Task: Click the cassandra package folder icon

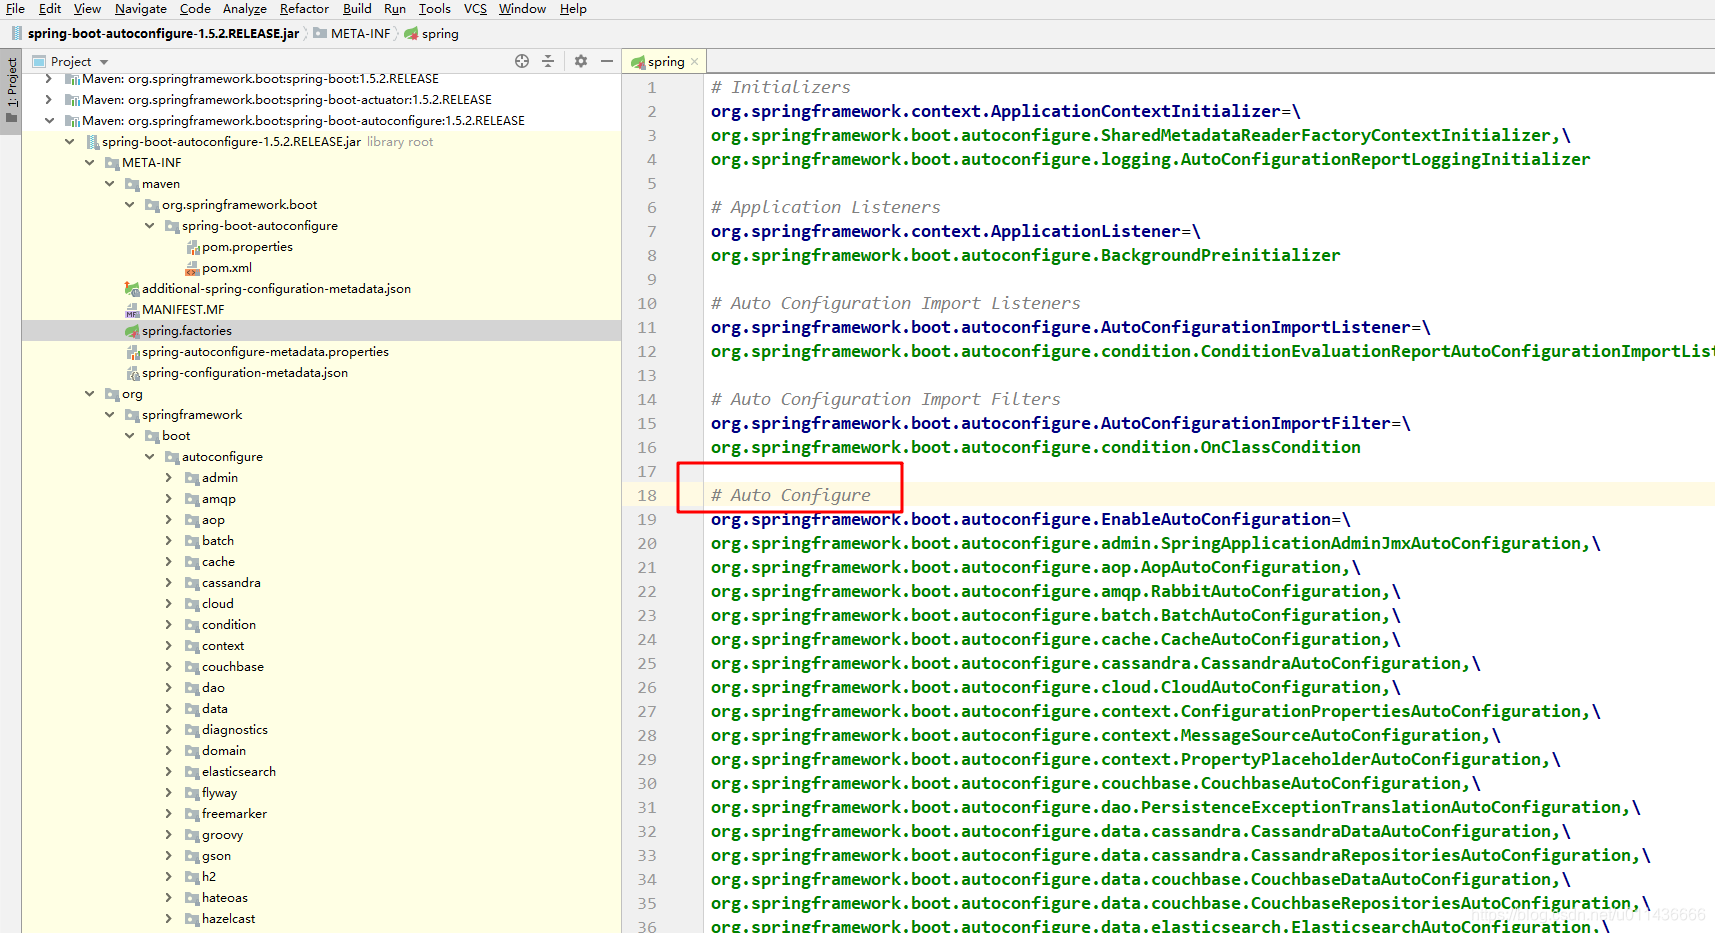Action: click(192, 583)
